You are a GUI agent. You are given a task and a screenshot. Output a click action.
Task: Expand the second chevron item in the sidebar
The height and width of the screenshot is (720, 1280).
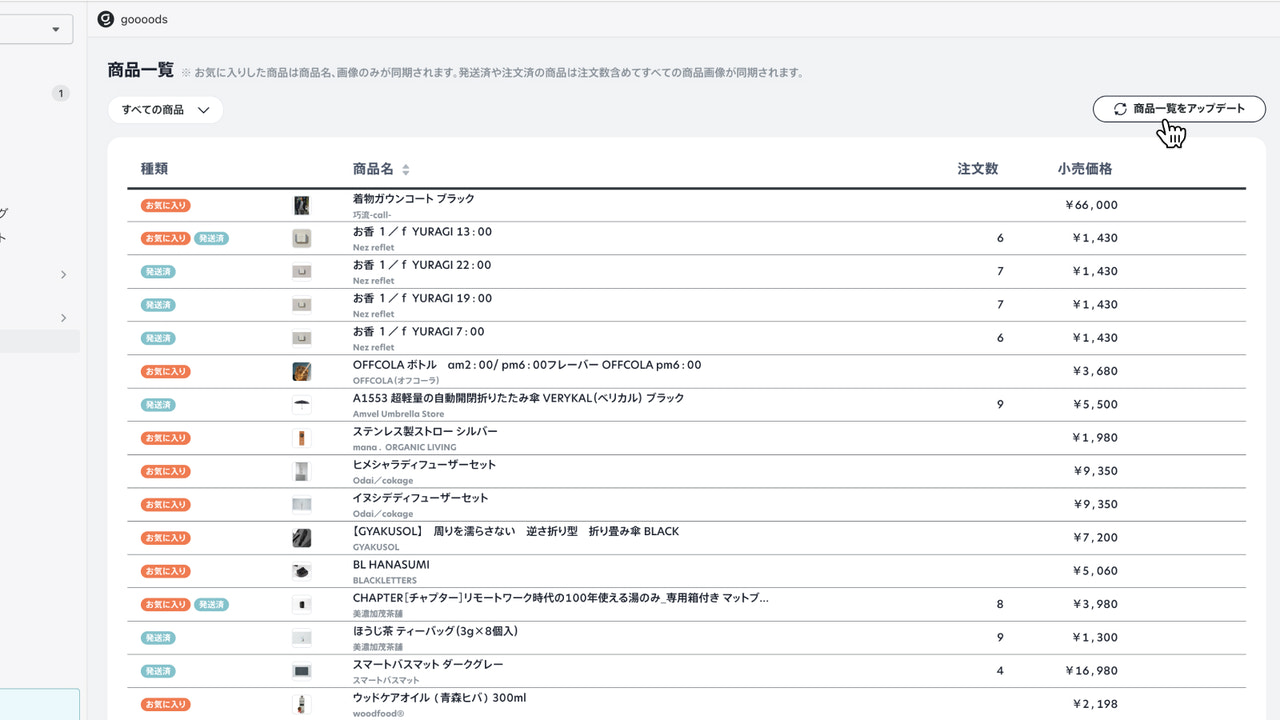point(63,318)
